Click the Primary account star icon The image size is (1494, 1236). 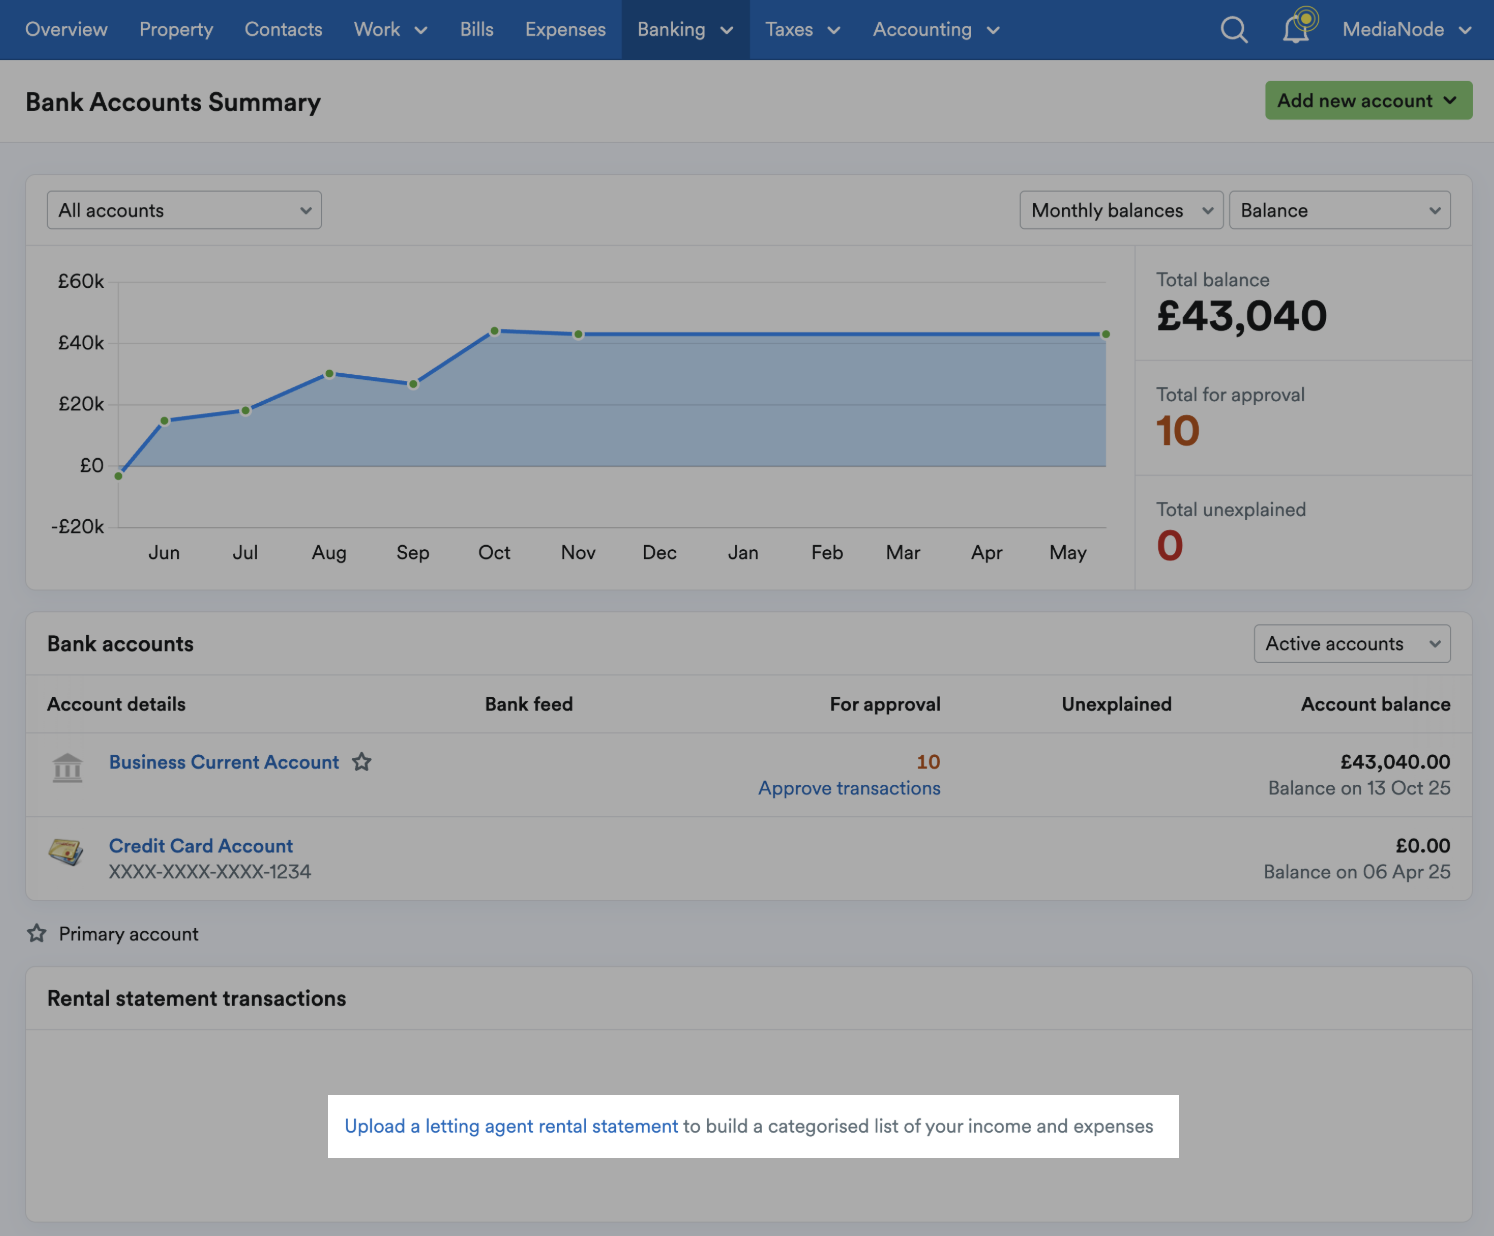(x=37, y=933)
